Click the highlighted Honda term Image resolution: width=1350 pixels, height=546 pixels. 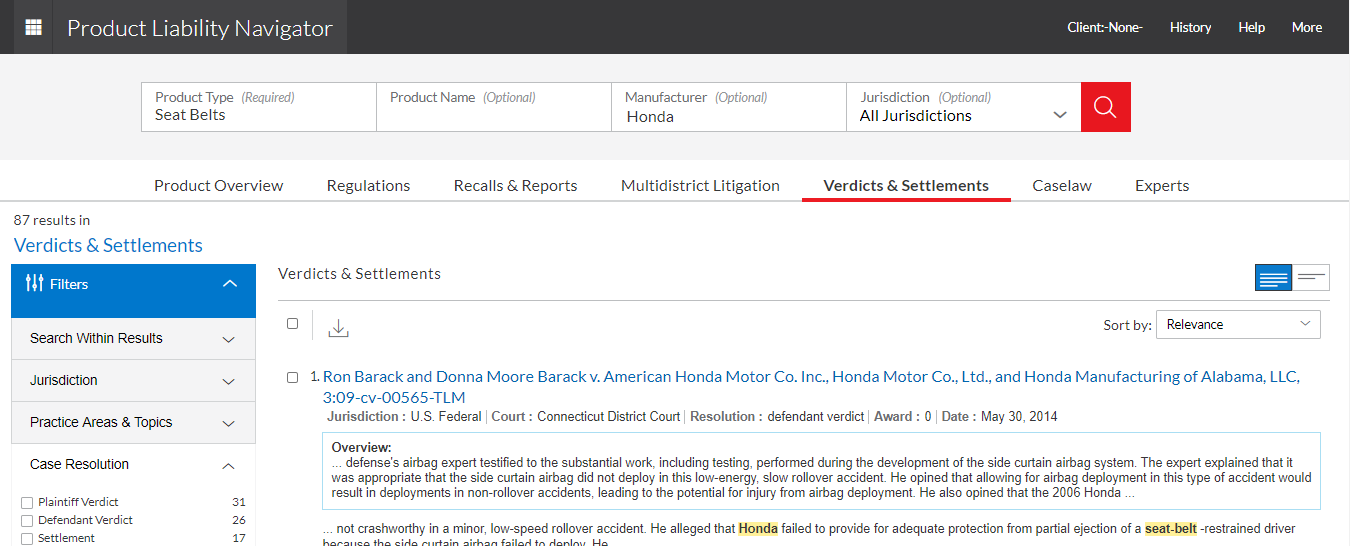click(758, 529)
